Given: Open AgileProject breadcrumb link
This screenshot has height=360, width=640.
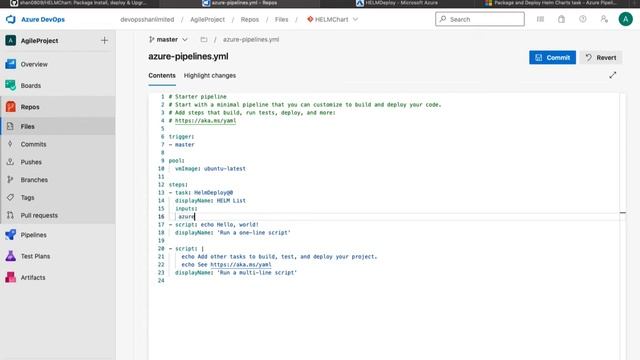Looking at the screenshot, I should point(207,19).
